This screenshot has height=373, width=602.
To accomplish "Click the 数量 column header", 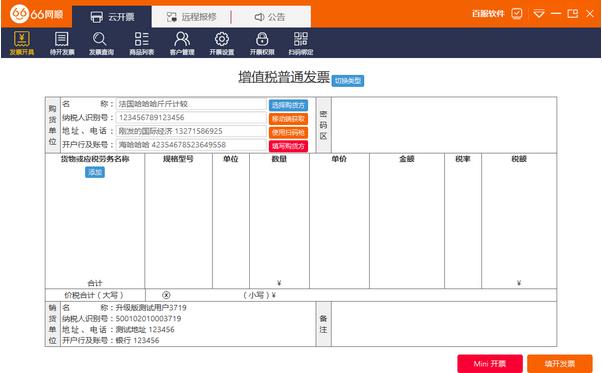I will 279,159.
